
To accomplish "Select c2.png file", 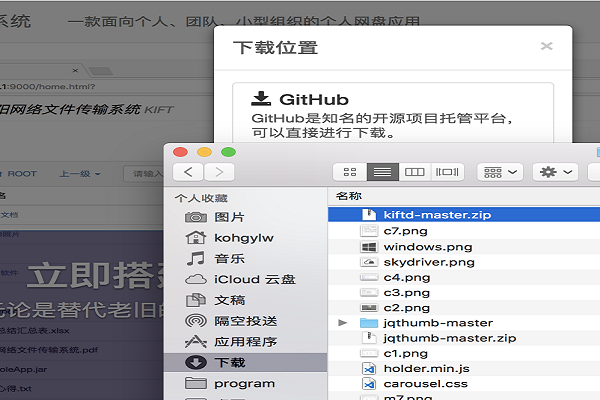I will coord(464,308).
